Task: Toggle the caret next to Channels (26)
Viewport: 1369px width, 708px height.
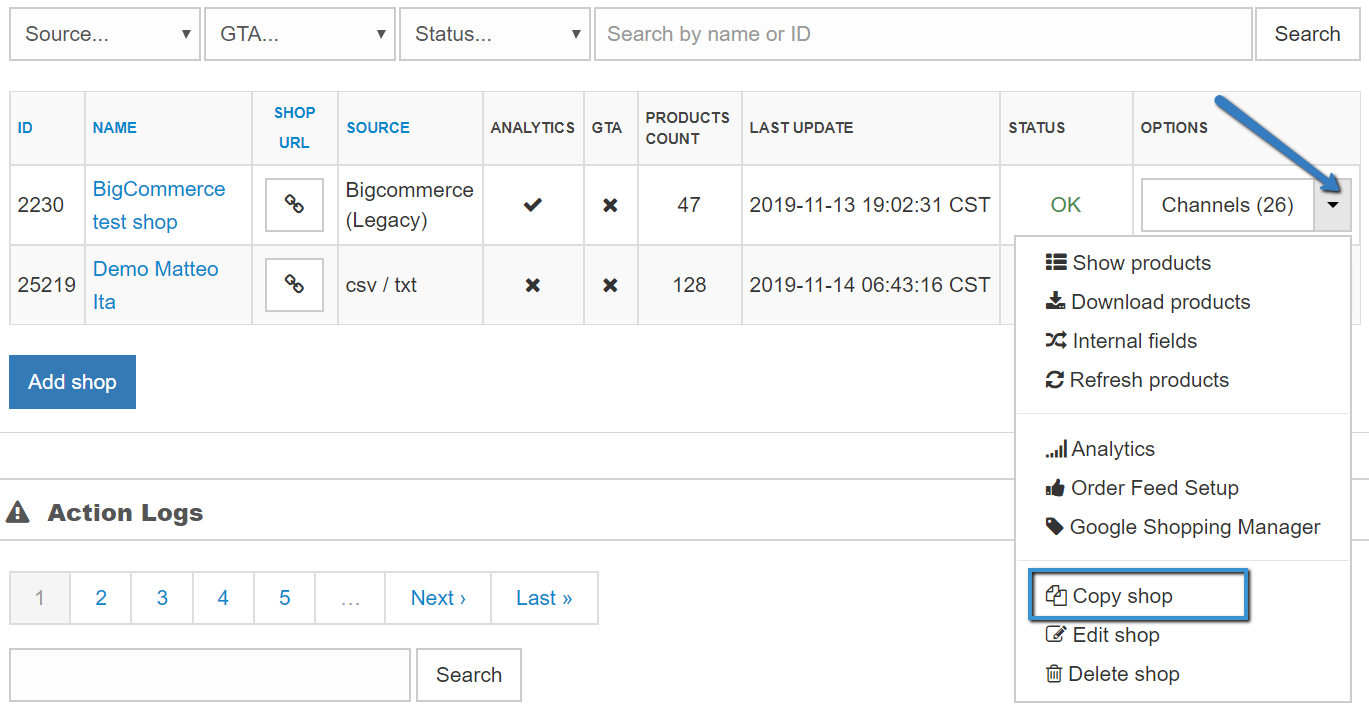Action: pos(1333,205)
